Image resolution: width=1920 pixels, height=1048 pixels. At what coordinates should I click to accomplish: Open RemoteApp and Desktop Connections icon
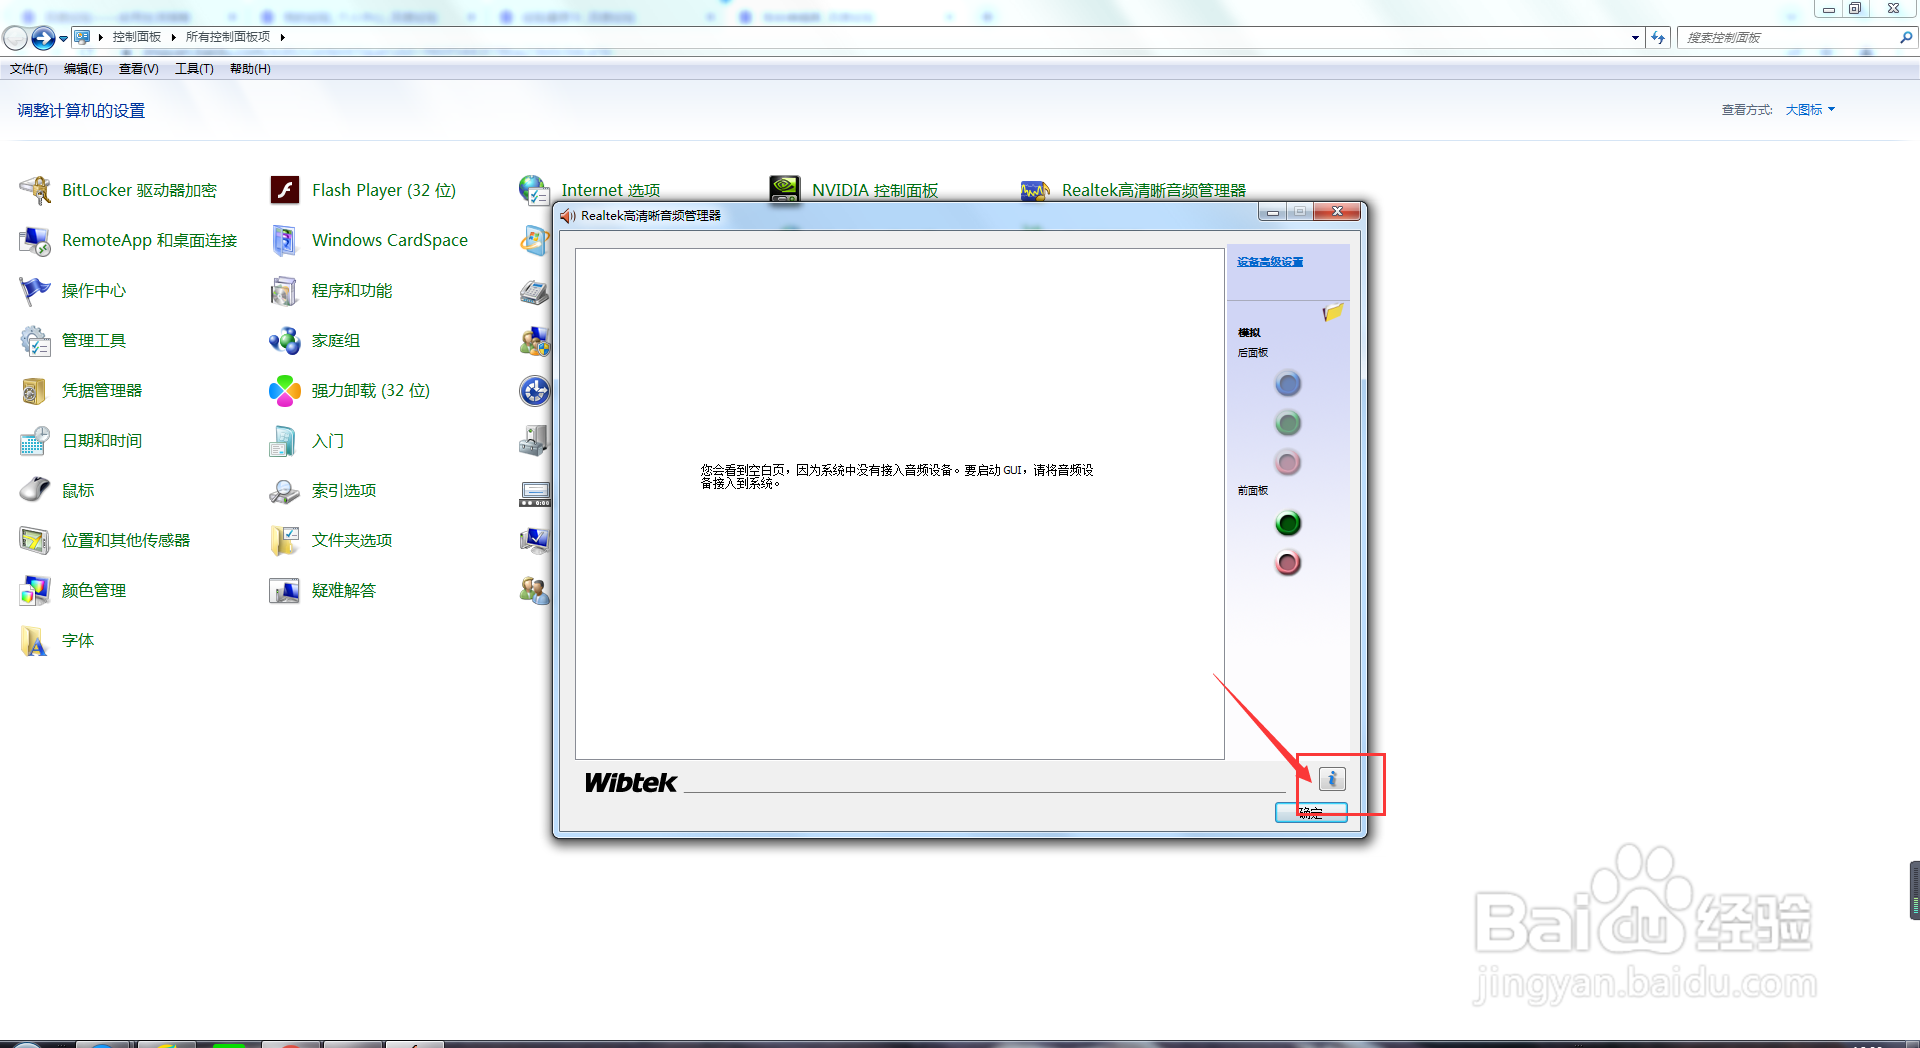[x=35, y=240]
